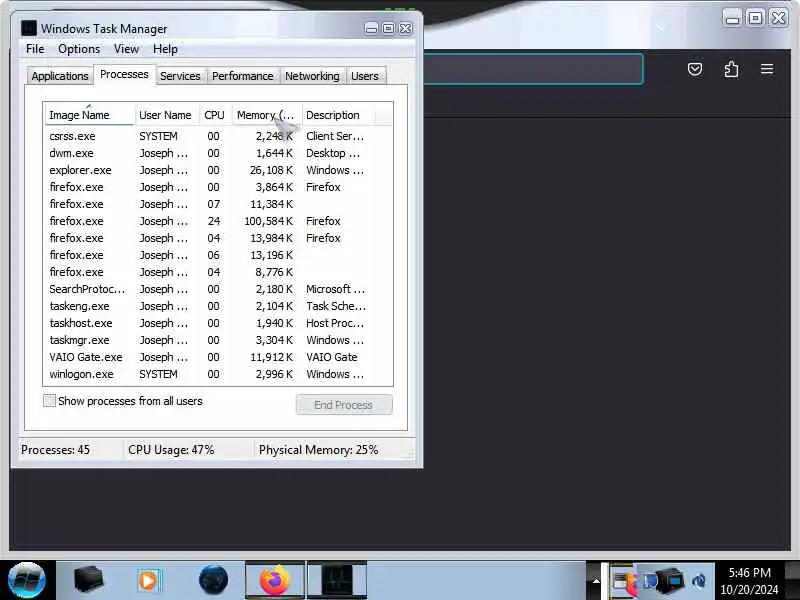Open the View menu
The image size is (800, 600).
pyautogui.click(x=126, y=49)
